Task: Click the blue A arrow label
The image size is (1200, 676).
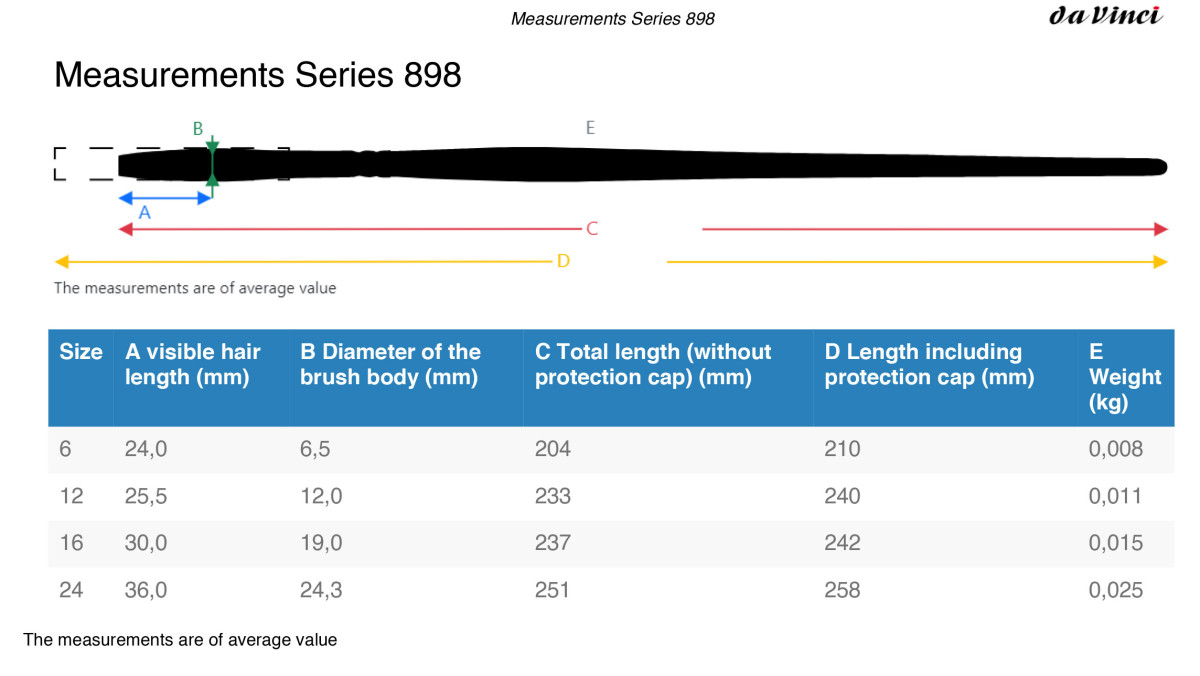Action: (x=144, y=212)
